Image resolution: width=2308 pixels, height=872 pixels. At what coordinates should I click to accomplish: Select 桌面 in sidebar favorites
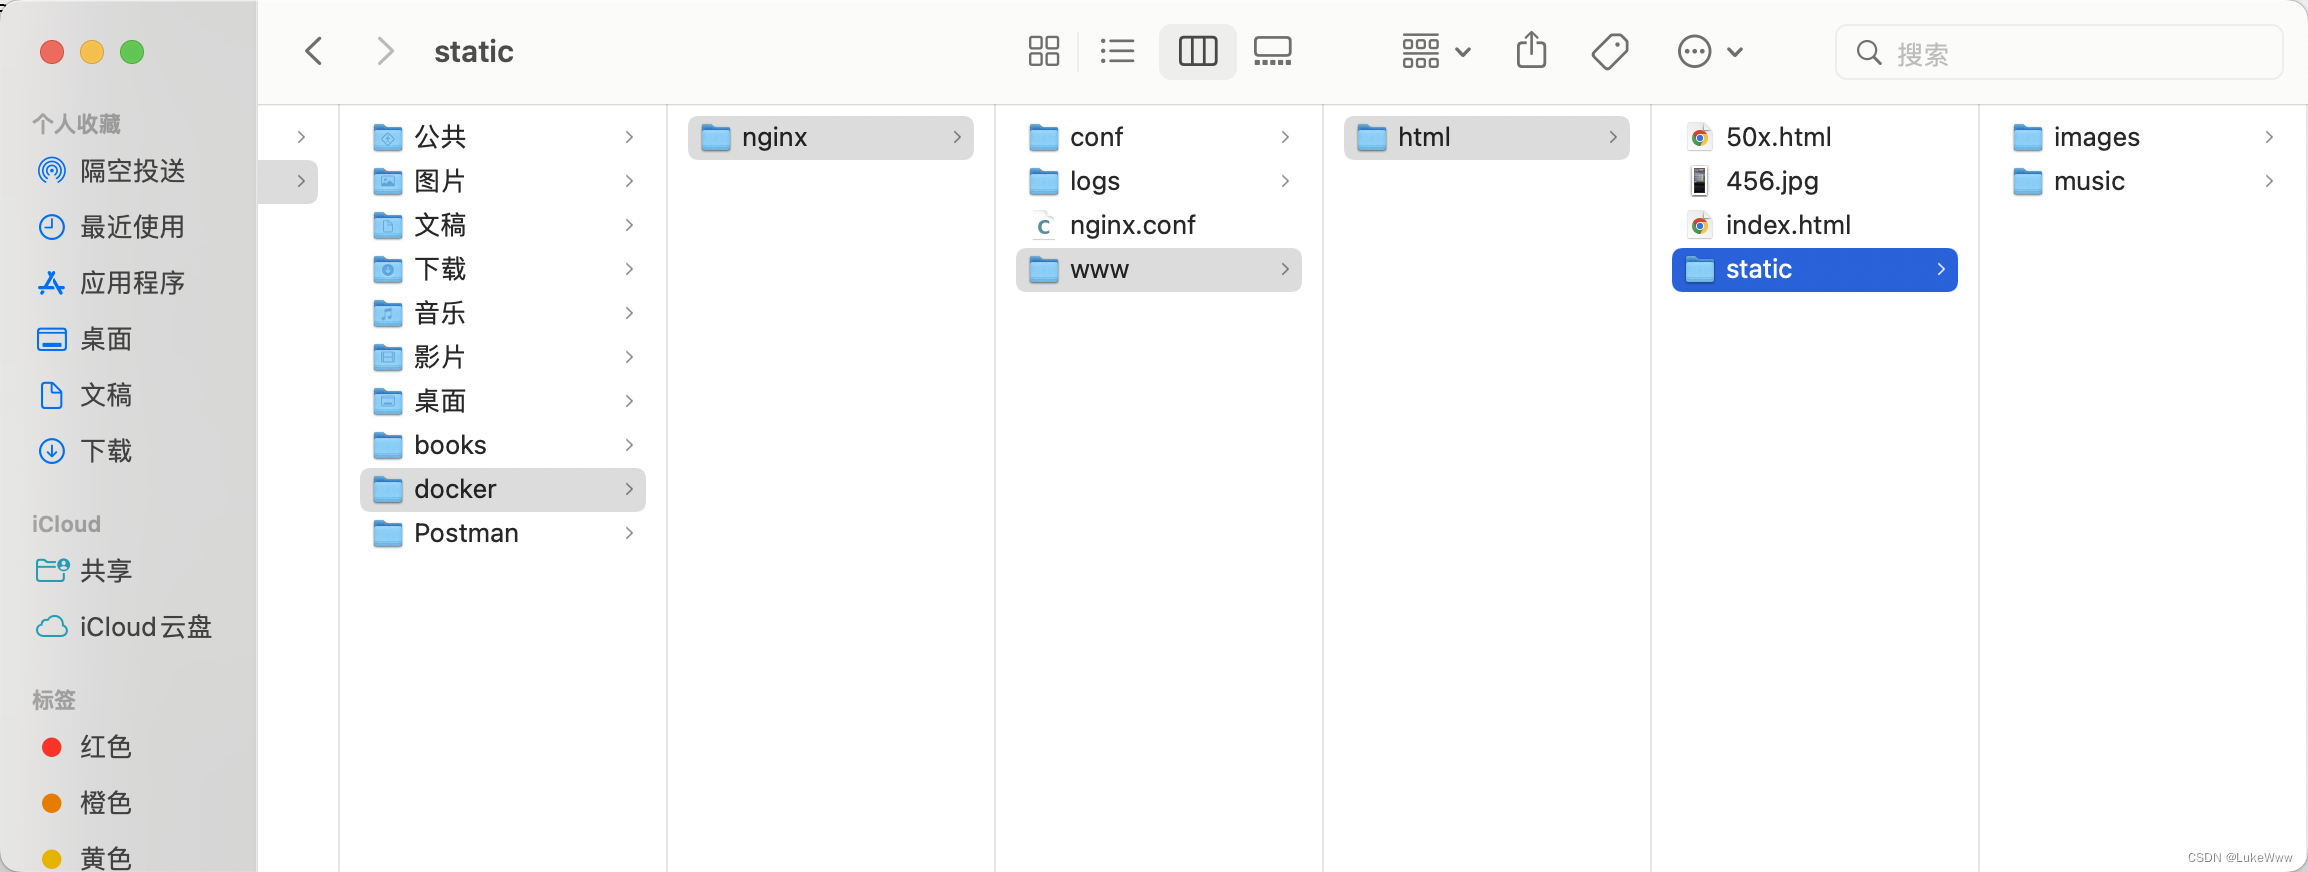click(x=85, y=339)
